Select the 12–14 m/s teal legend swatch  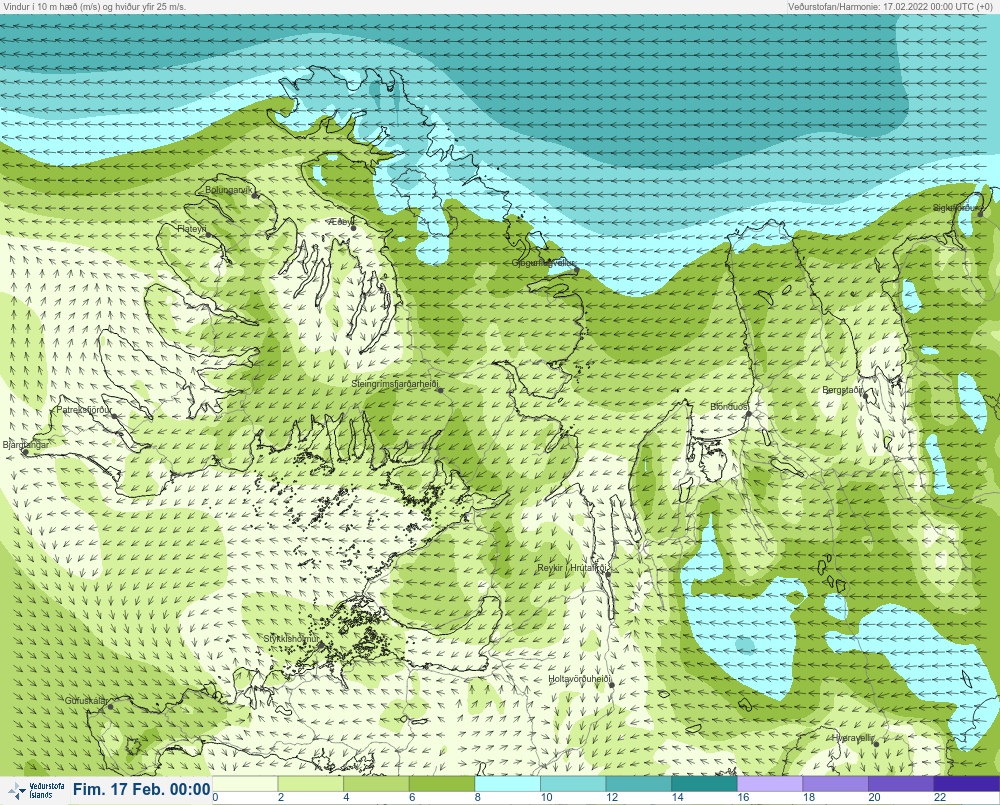tap(638, 783)
